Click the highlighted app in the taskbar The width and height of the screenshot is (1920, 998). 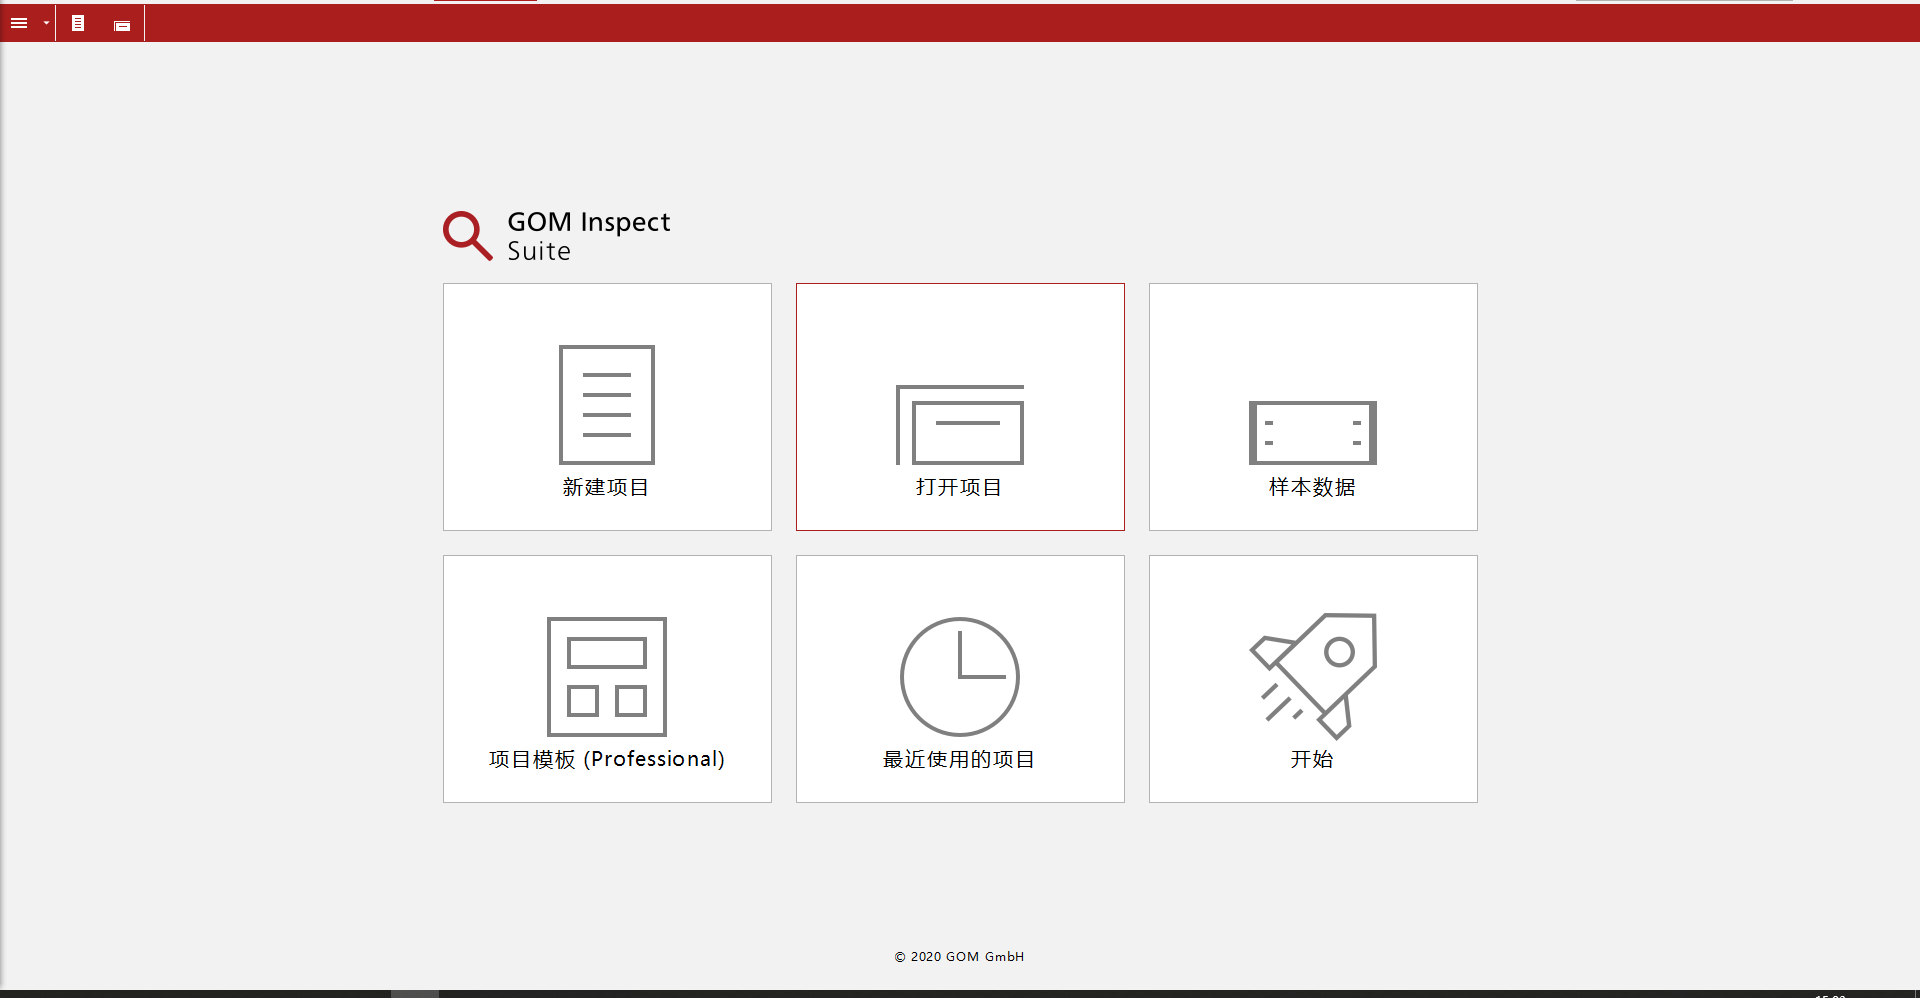coord(414,993)
